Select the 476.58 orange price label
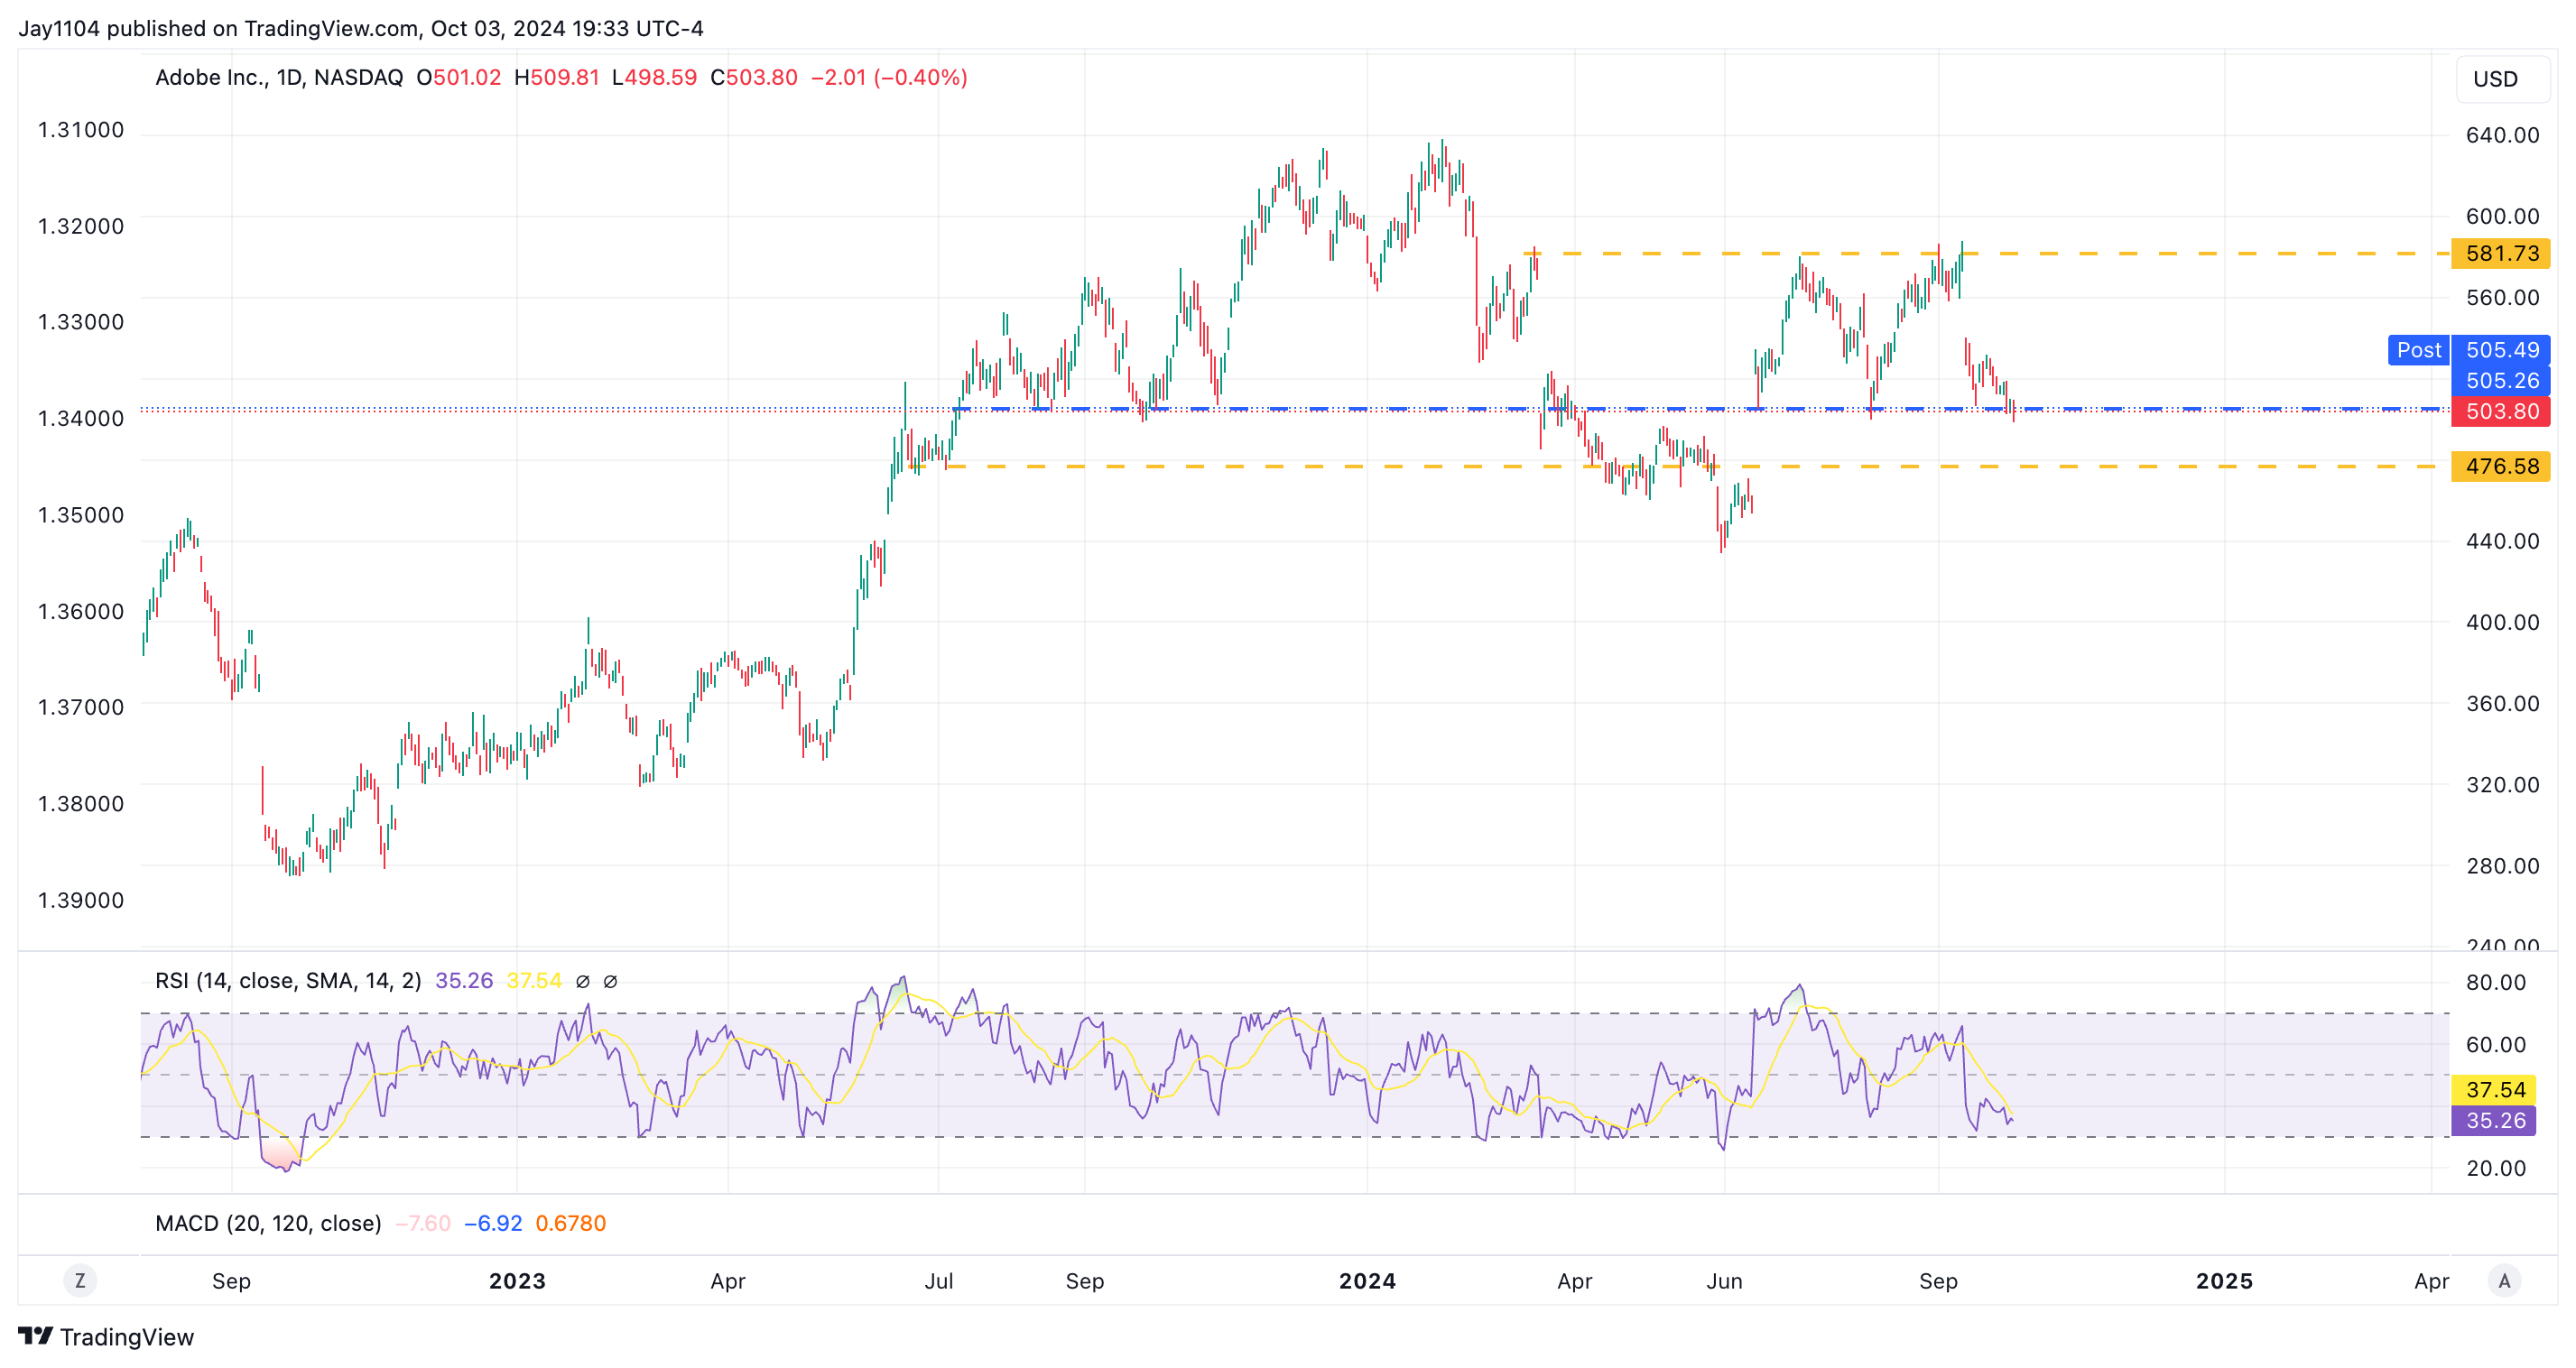 (x=2500, y=466)
